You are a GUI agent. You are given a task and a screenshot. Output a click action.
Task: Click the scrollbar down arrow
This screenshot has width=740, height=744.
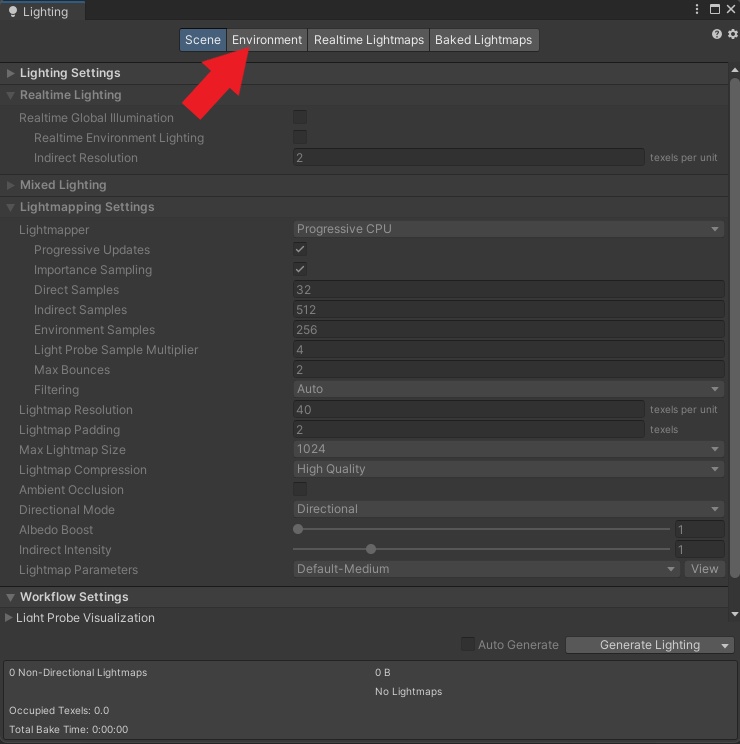tap(735, 614)
